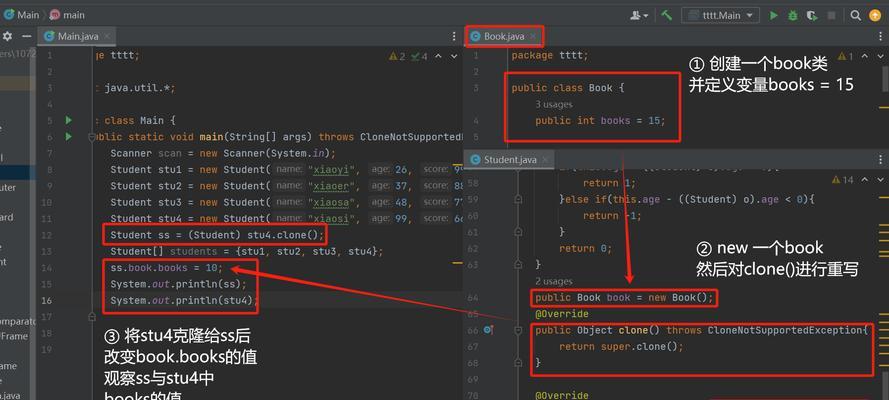The height and width of the screenshot is (400, 889).
Task: Click 'java.util.*;' import in Main.java
Action: tap(140, 88)
